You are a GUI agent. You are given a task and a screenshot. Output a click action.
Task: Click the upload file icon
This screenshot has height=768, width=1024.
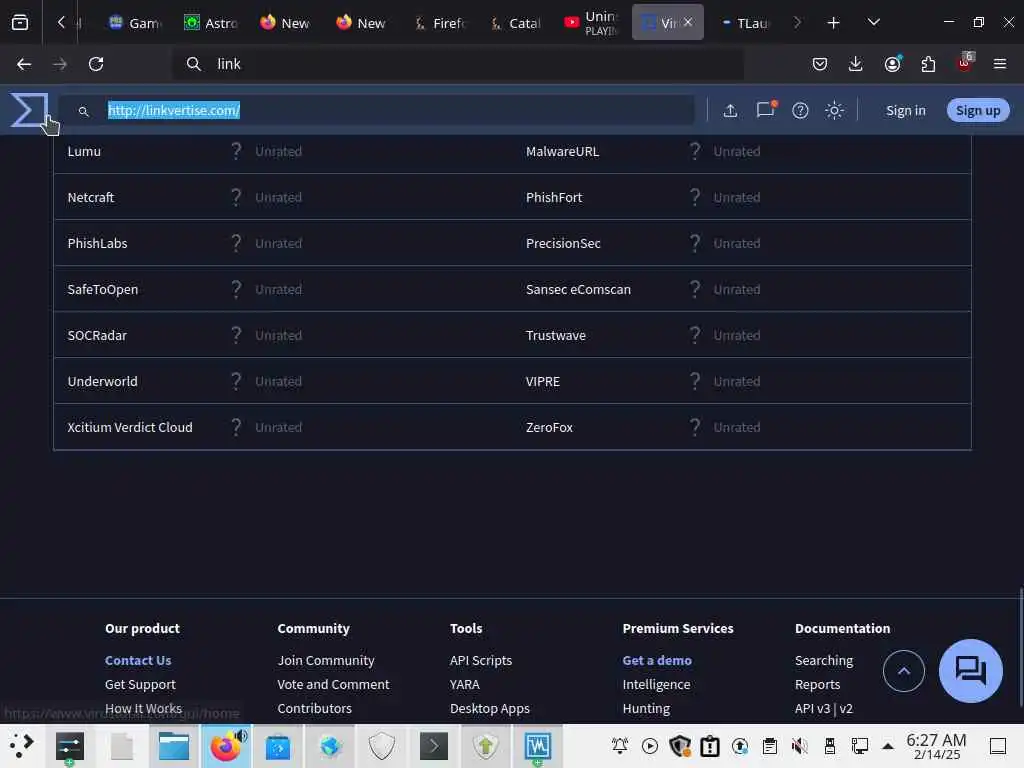click(x=730, y=110)
